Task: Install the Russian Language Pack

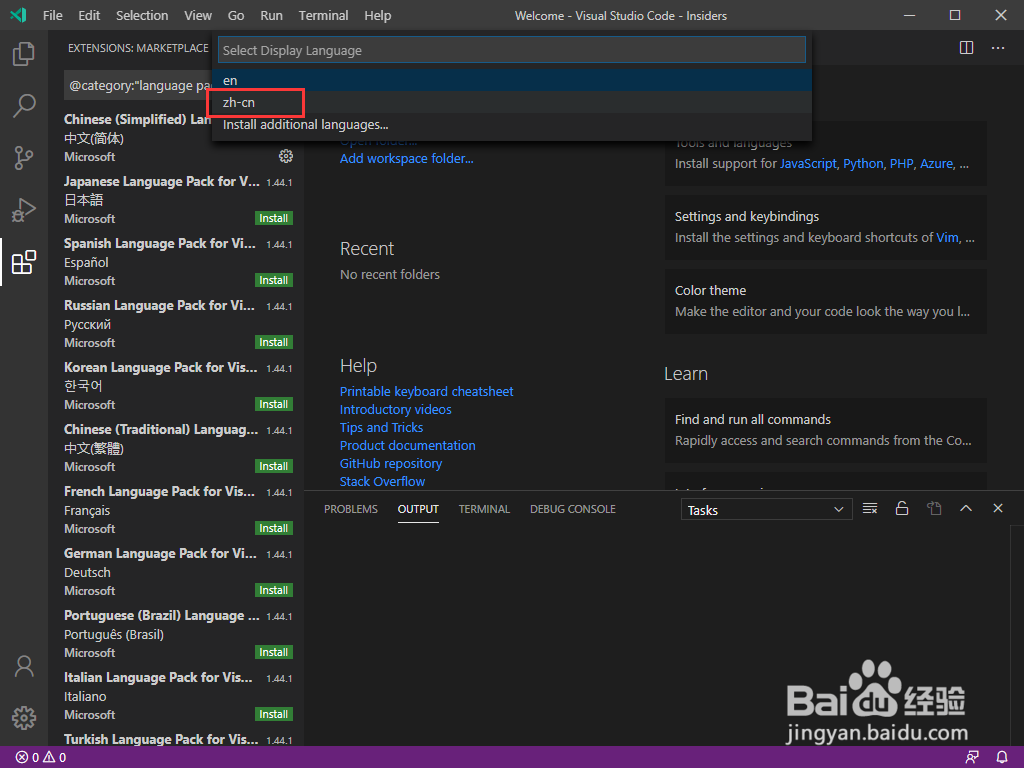Action: (274, 342)
